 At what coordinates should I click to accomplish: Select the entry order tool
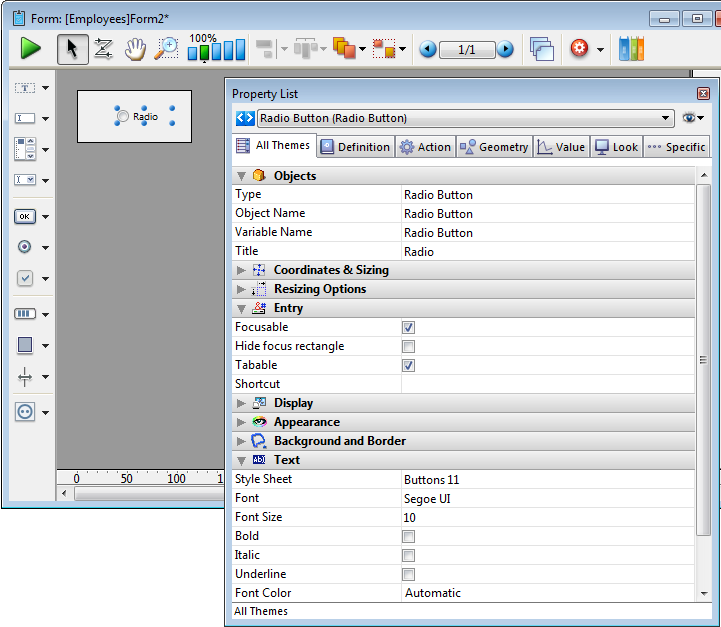[x=103, y=48]
